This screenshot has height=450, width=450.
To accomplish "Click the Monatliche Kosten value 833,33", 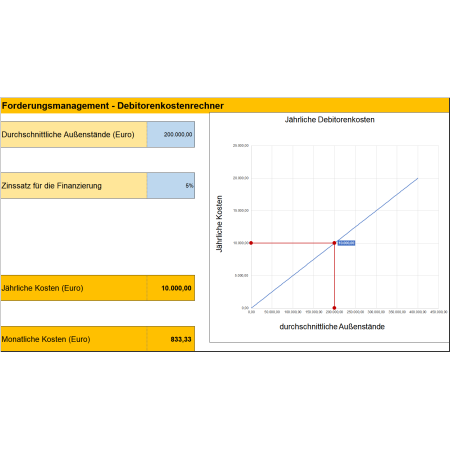I will [171, 339].
